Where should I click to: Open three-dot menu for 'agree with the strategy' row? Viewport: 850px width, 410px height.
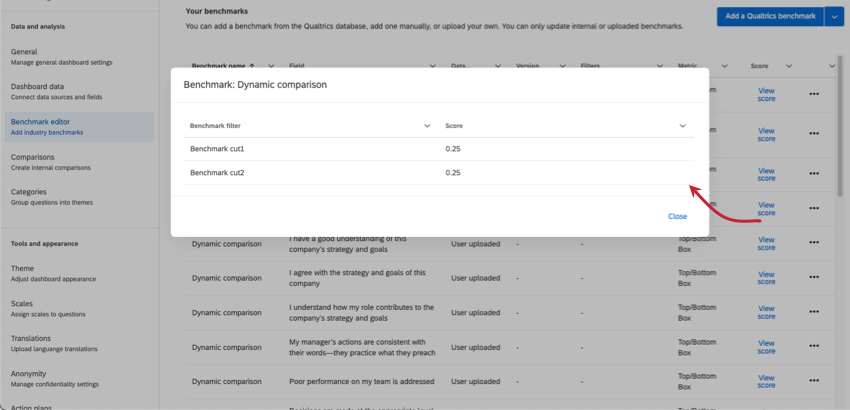pos(813,277)
